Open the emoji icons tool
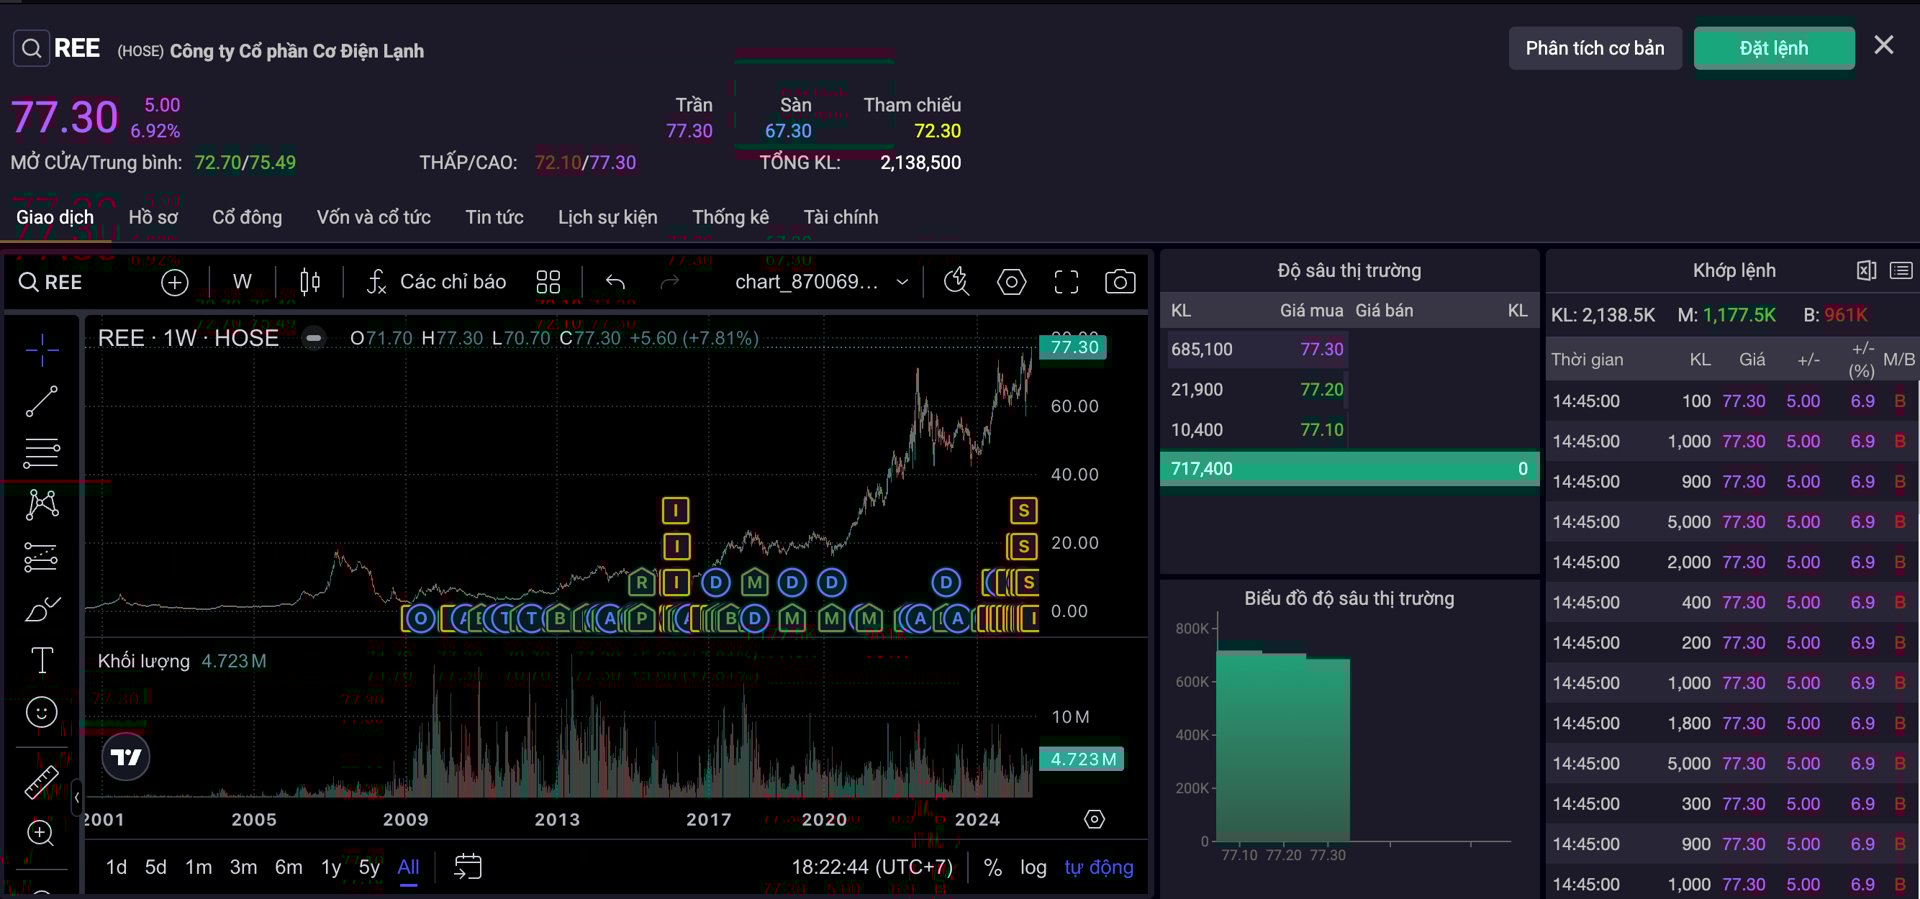Screen dimensions: 1920x899 pos(42,712)
